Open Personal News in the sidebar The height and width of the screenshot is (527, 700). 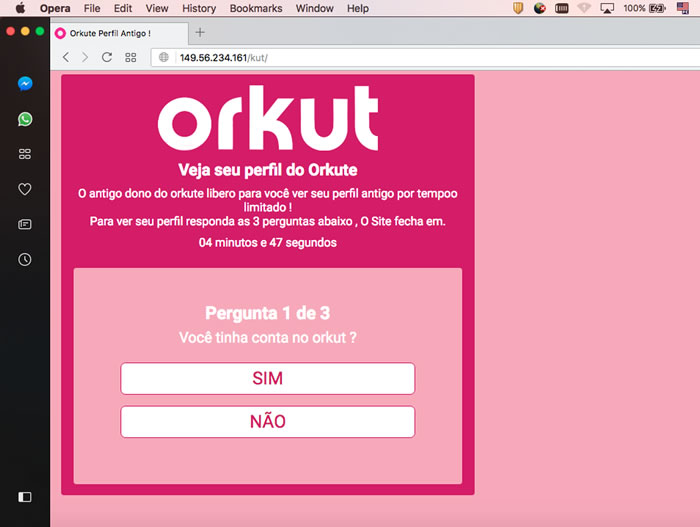(25, 224)
